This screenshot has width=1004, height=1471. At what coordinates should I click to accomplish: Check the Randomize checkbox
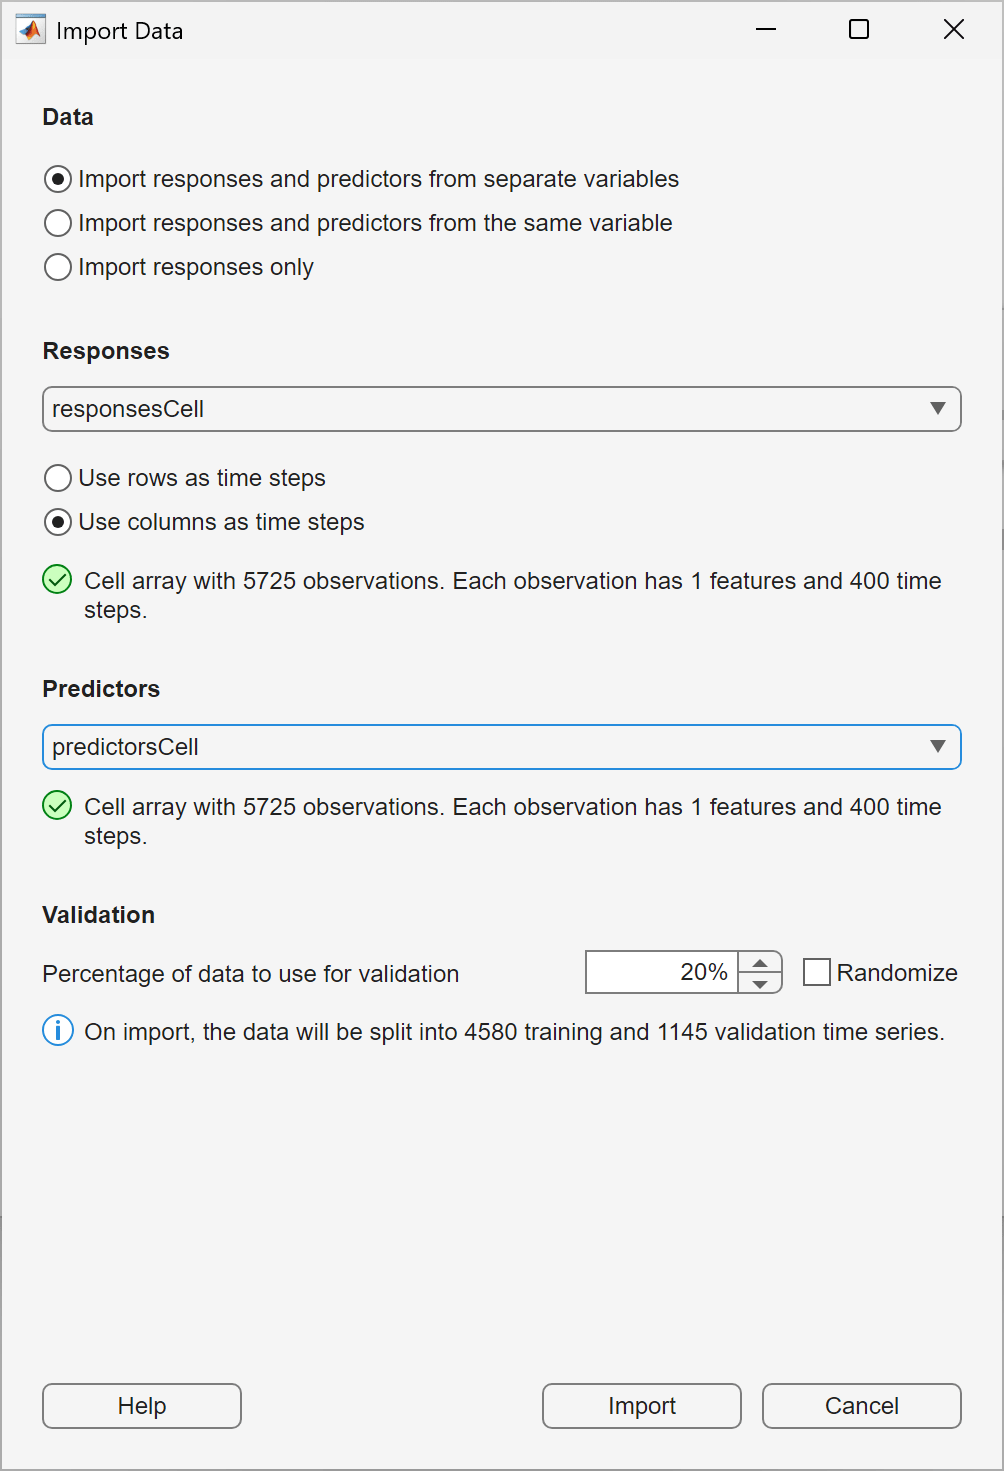tap(817, 971)
